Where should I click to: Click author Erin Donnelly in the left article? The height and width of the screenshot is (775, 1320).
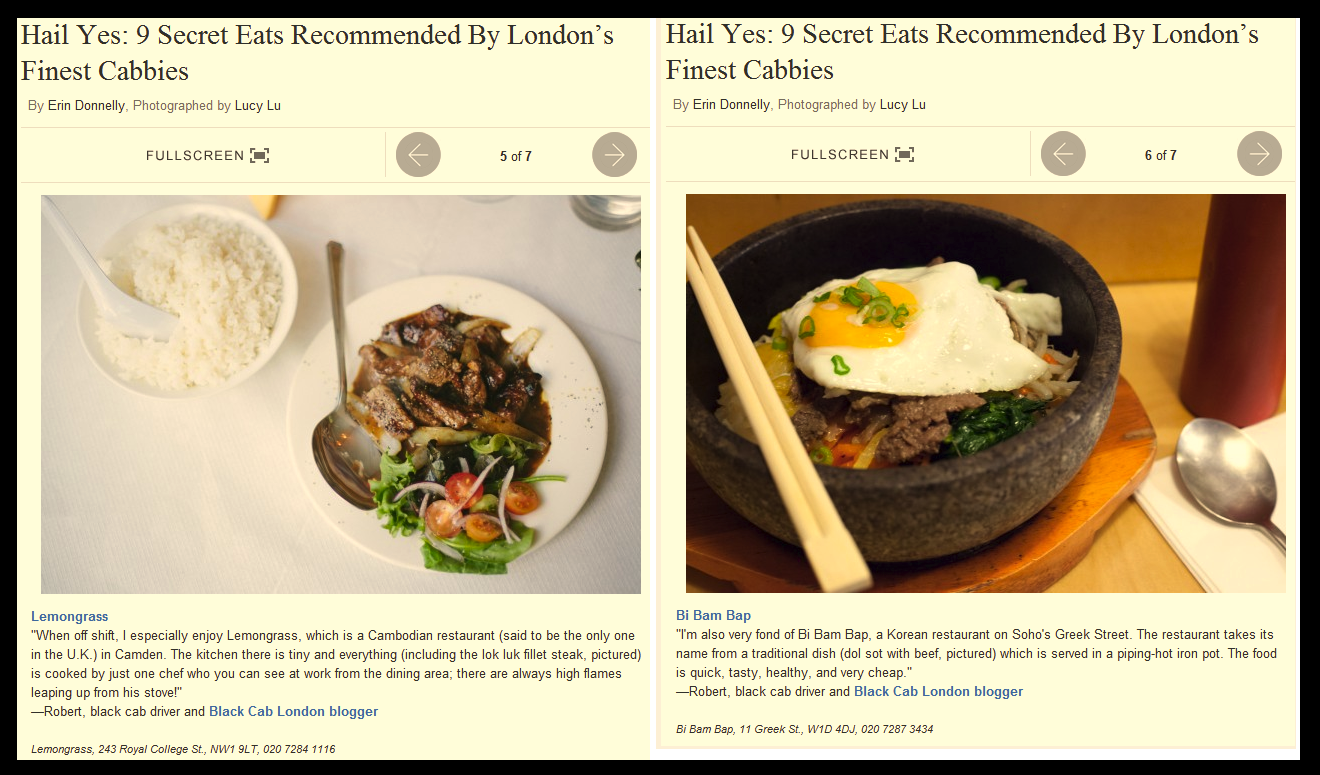tap(87, 106)
